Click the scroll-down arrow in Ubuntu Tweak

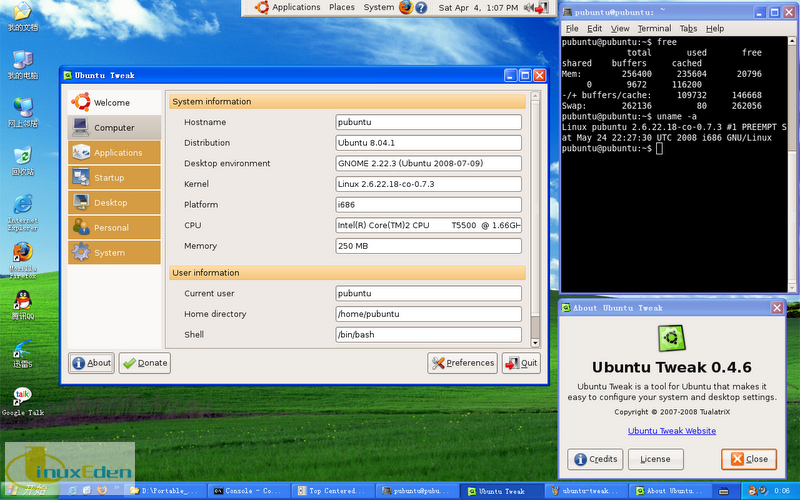point(535,343)
